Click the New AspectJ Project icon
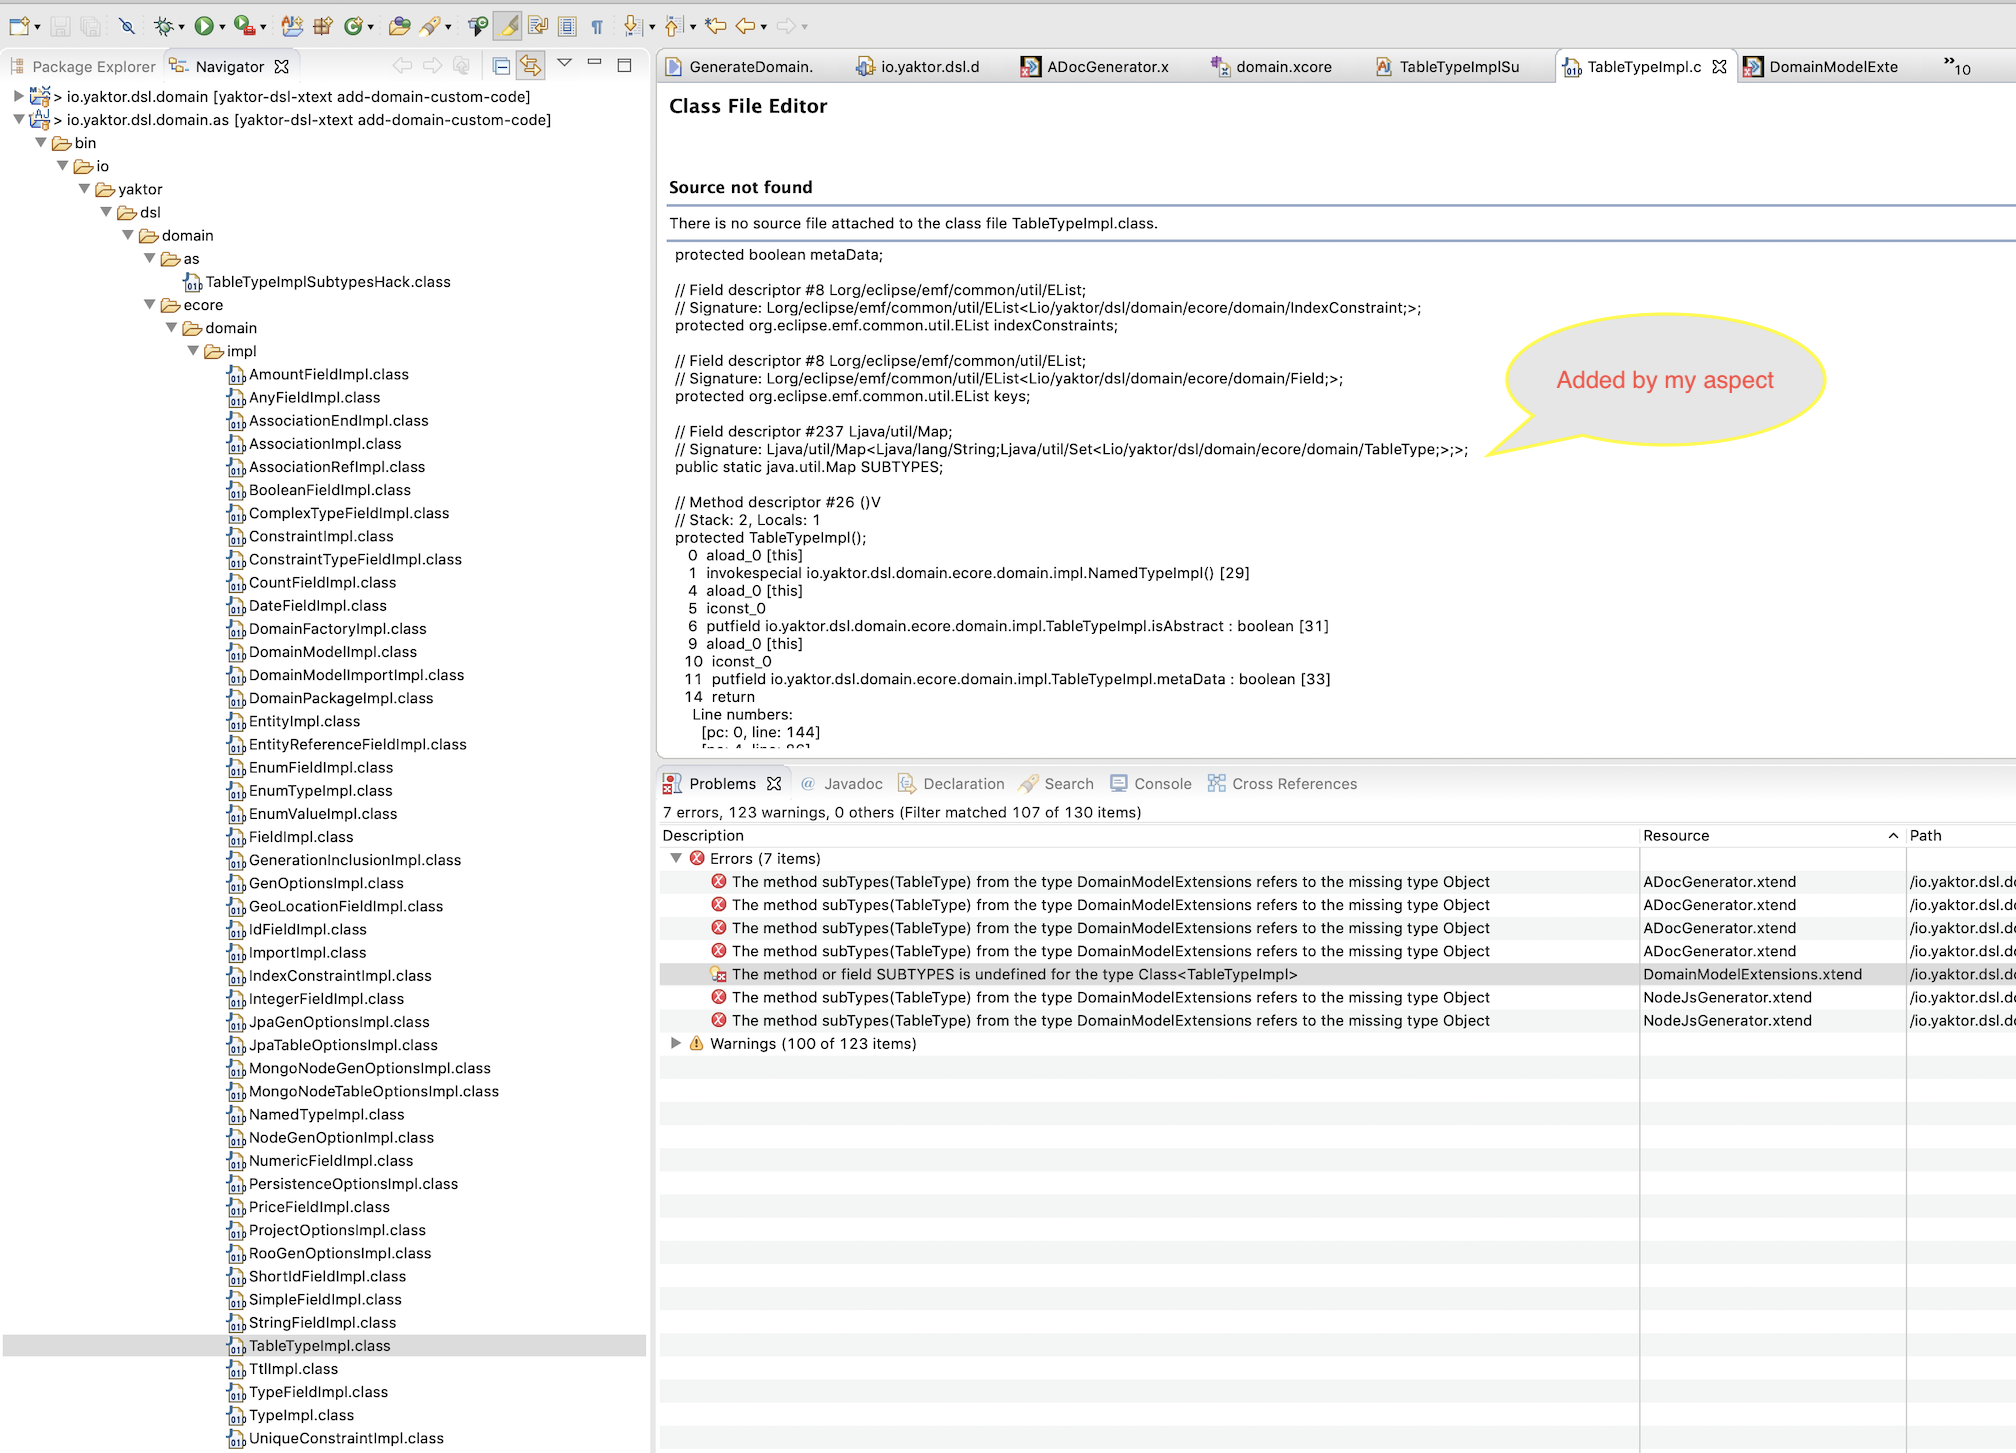This screenshot has width=2016, height=1453. (x=292, y=26)
